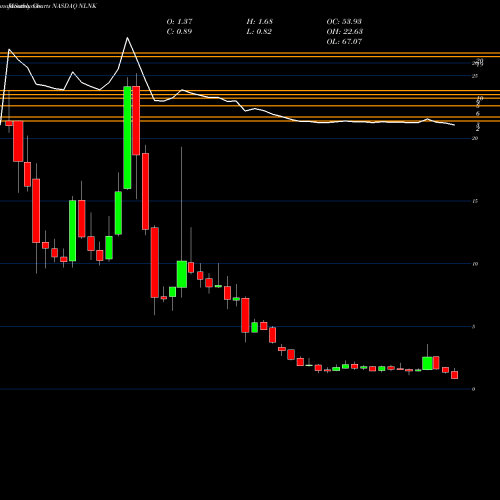
Task: Select the OL: 67.07 reading
Action: point(344,41)
